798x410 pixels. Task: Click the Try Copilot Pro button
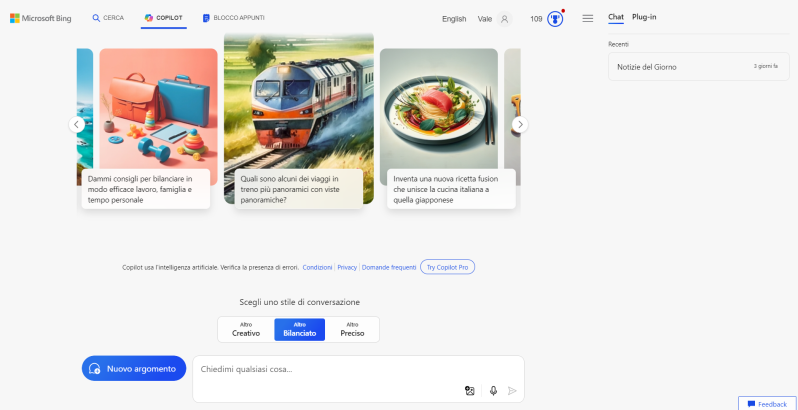[447, 267]
